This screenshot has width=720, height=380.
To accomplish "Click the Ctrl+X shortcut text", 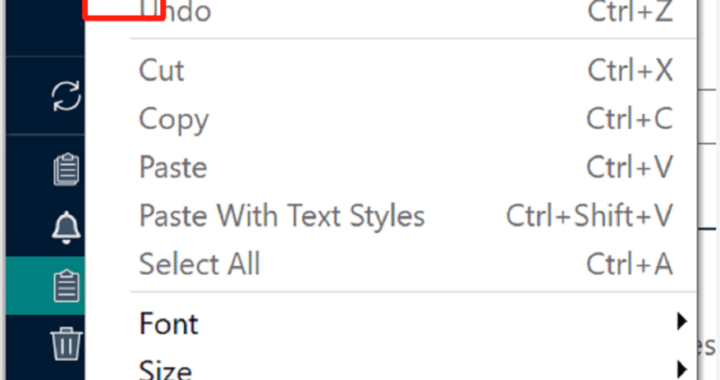I will [630, 70].
